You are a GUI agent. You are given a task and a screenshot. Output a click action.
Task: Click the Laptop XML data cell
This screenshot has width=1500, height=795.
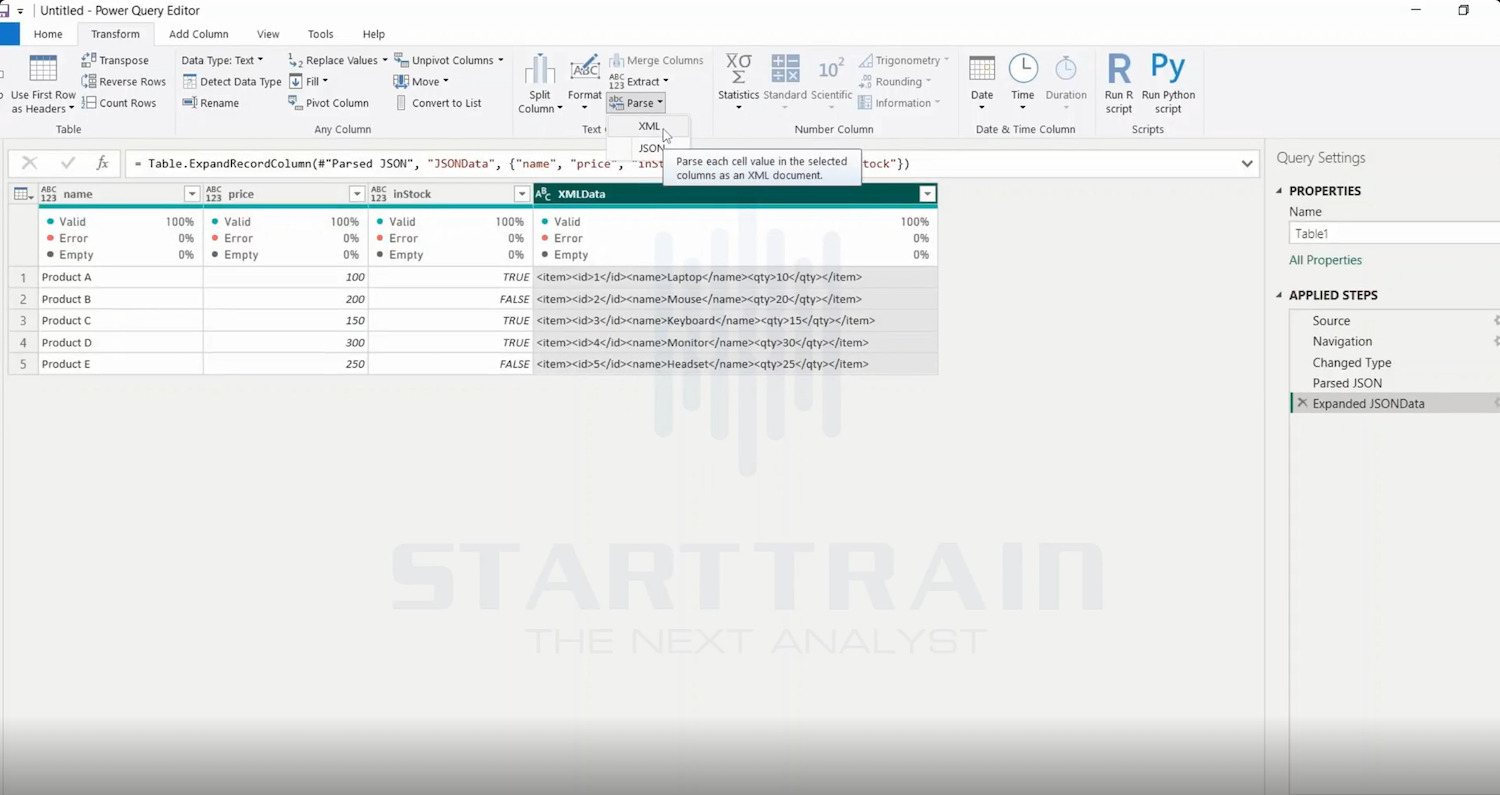(x=735, y=277)
